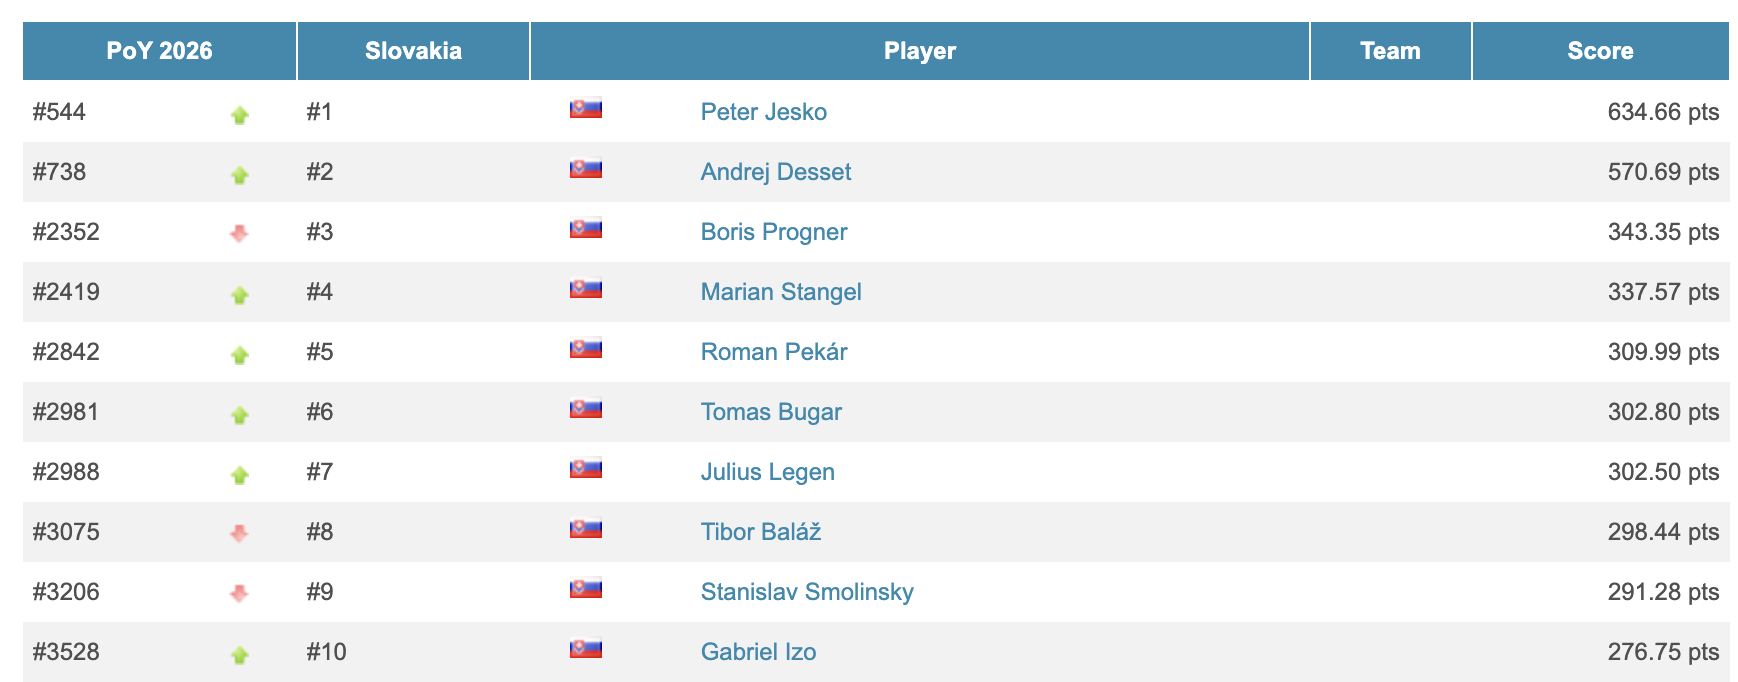1738x682 pixels.
Task: Open Stanislav Smolinsky's profile link
Action: pos(806,592)
